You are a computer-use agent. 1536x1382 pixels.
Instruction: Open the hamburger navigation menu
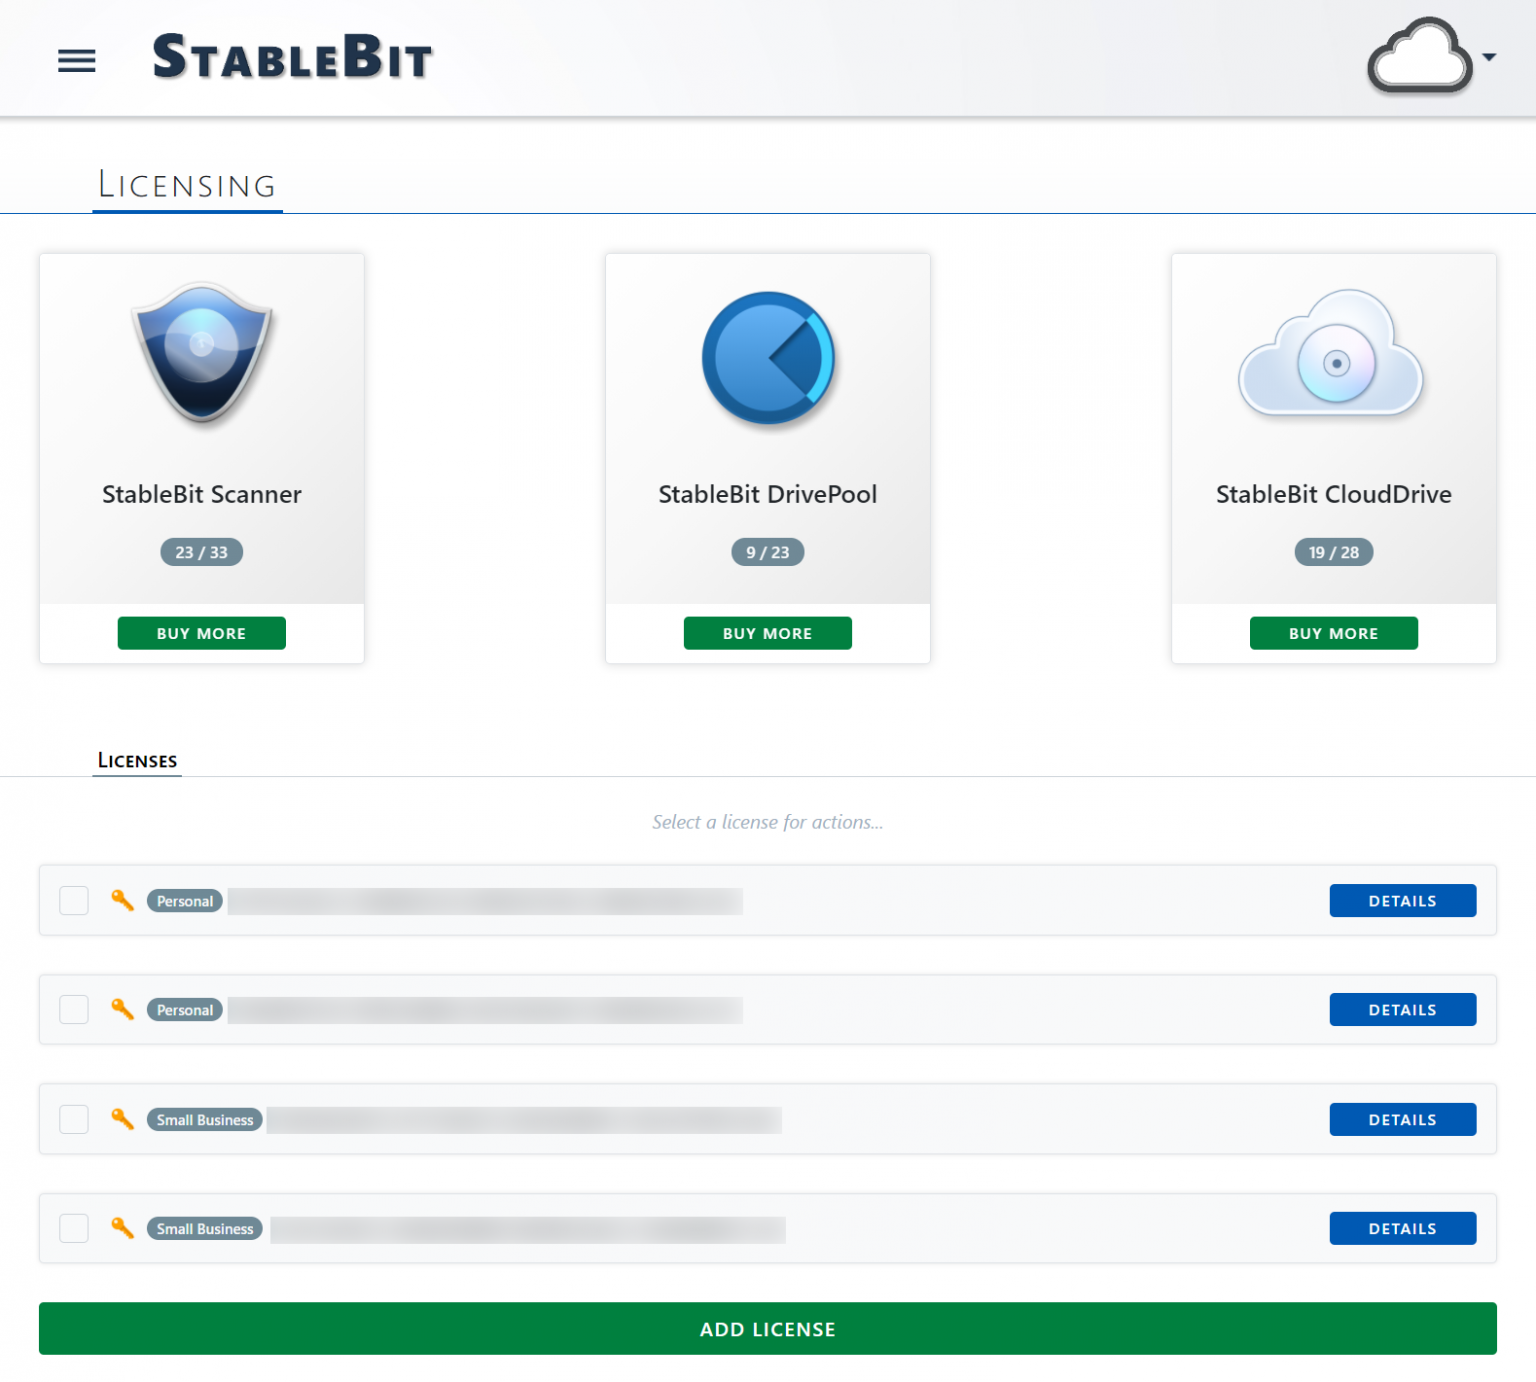pyautogui.click(x=76, y=60)
